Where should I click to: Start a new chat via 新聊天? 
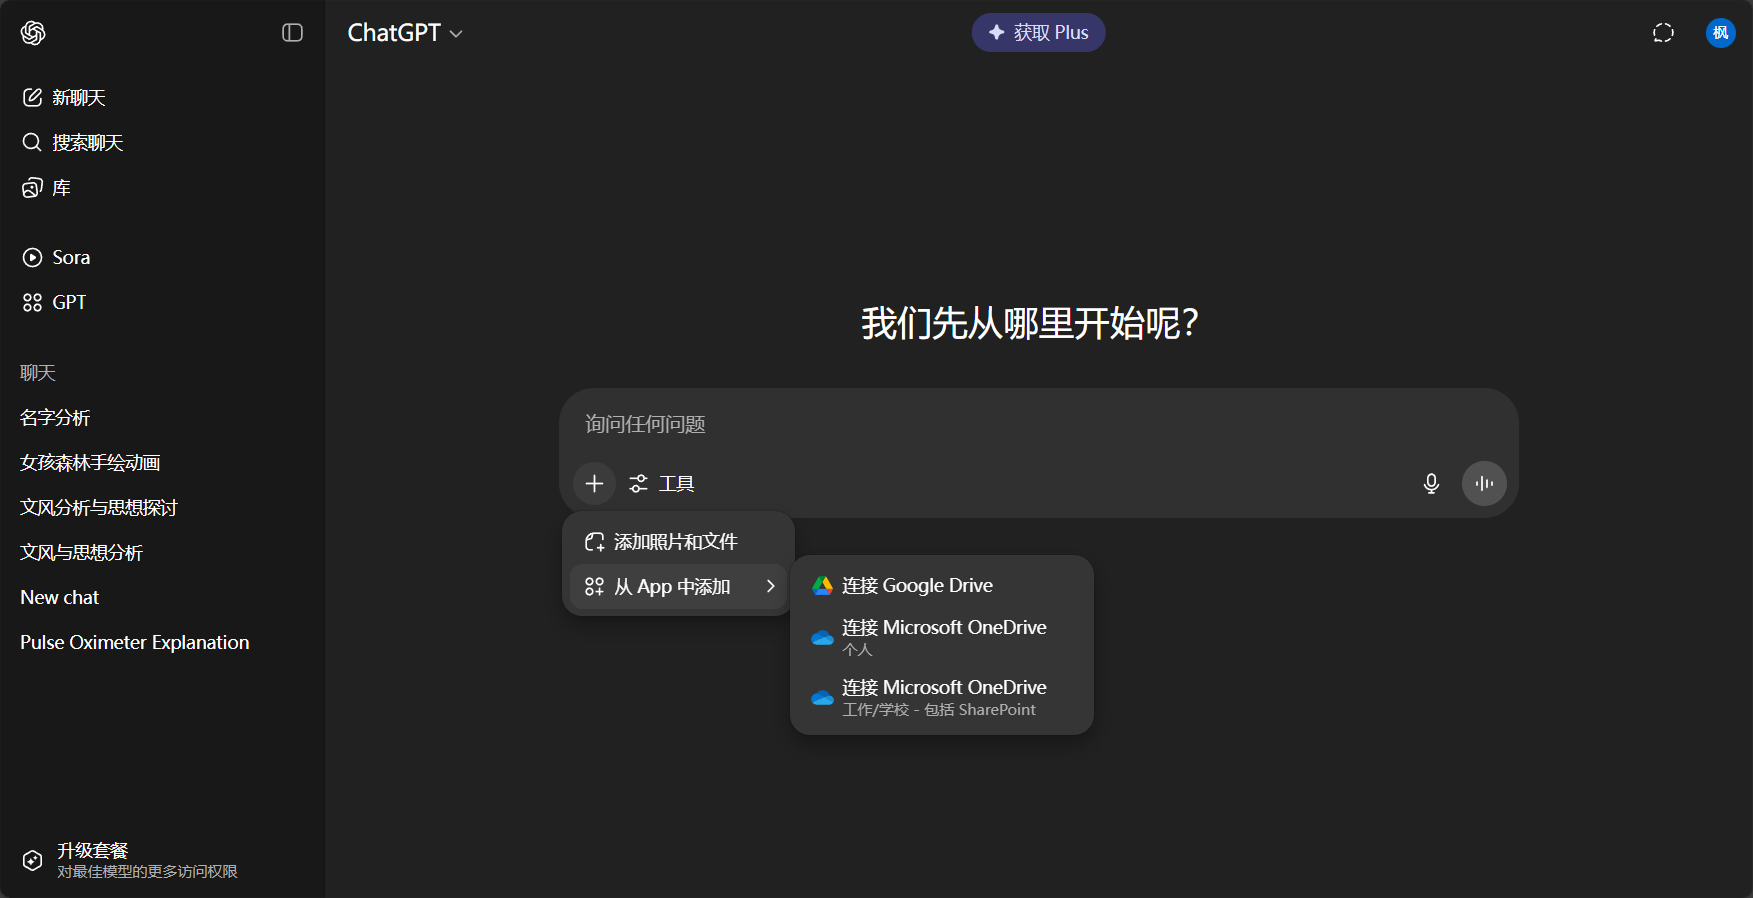[162, 97]
